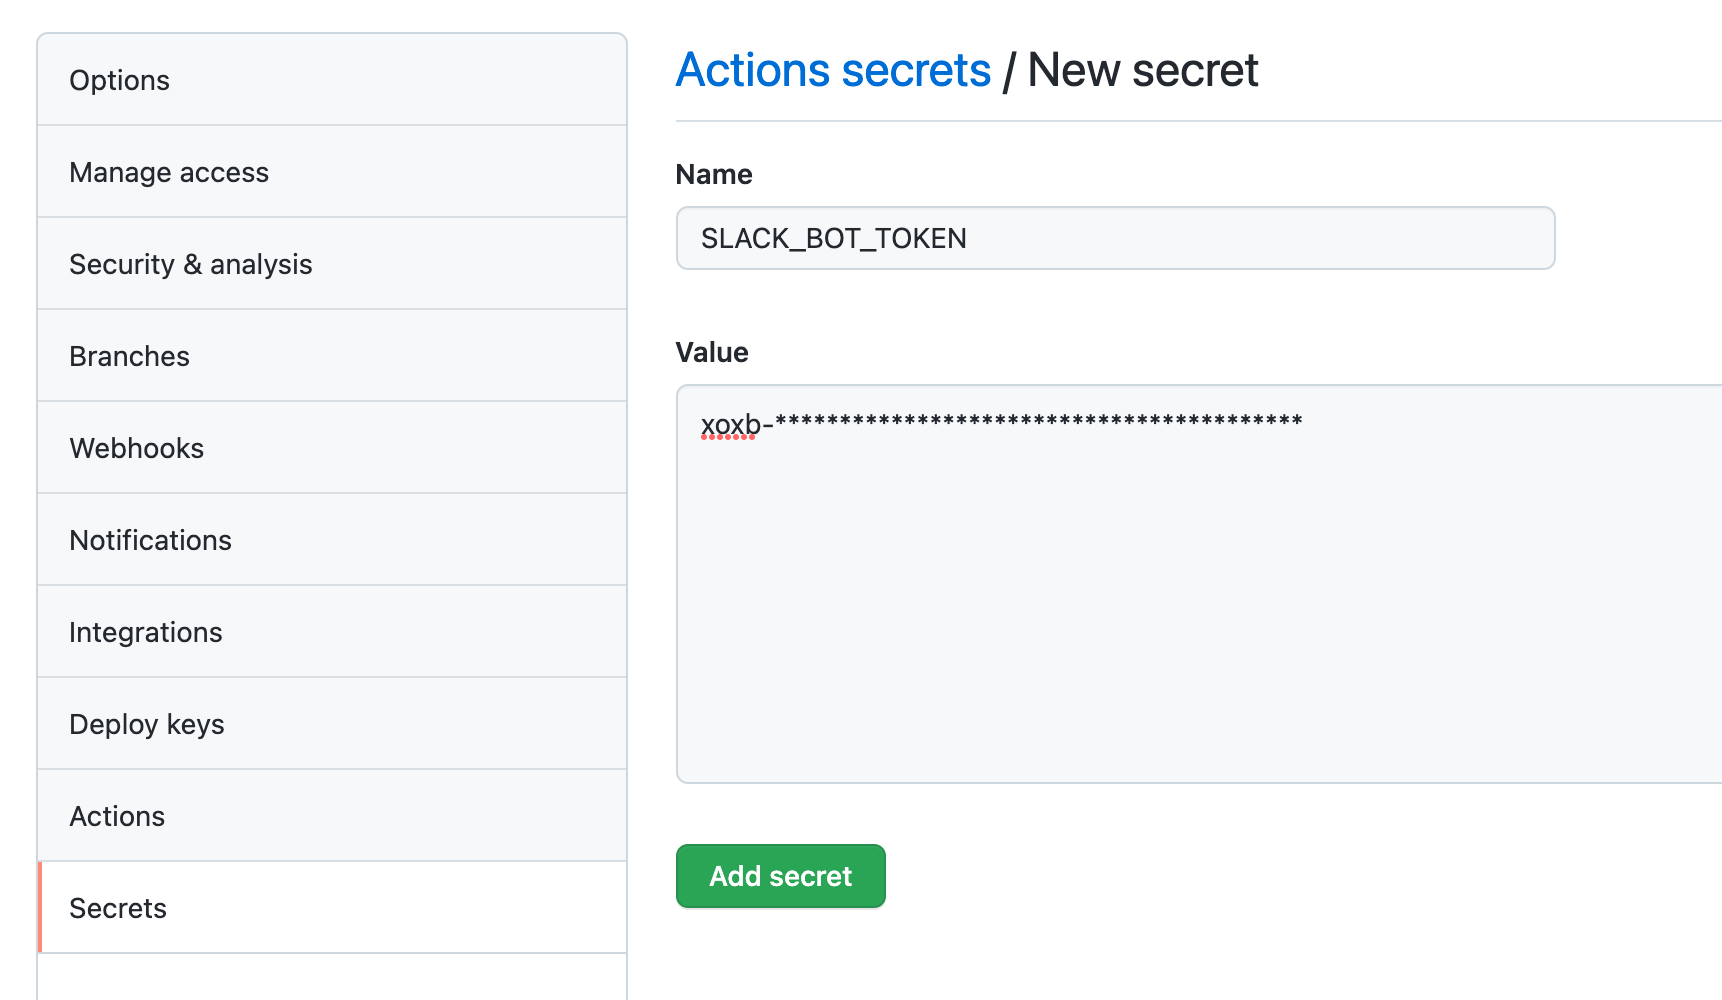Click the Name field label

(713, 174)
